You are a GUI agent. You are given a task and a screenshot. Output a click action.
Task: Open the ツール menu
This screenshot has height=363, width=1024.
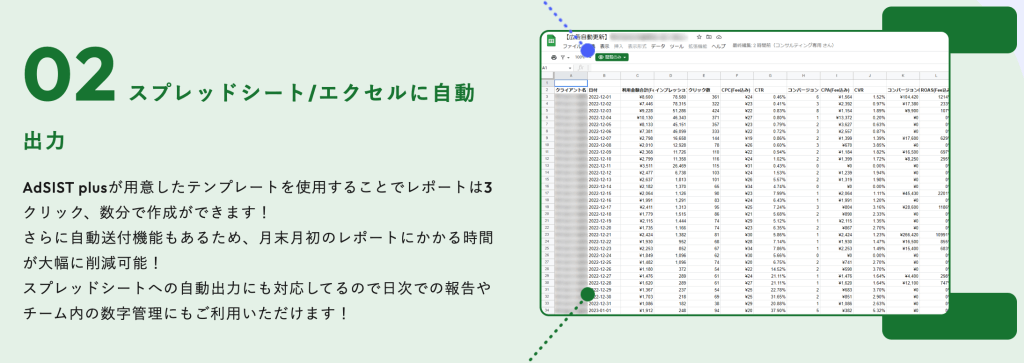677,46
